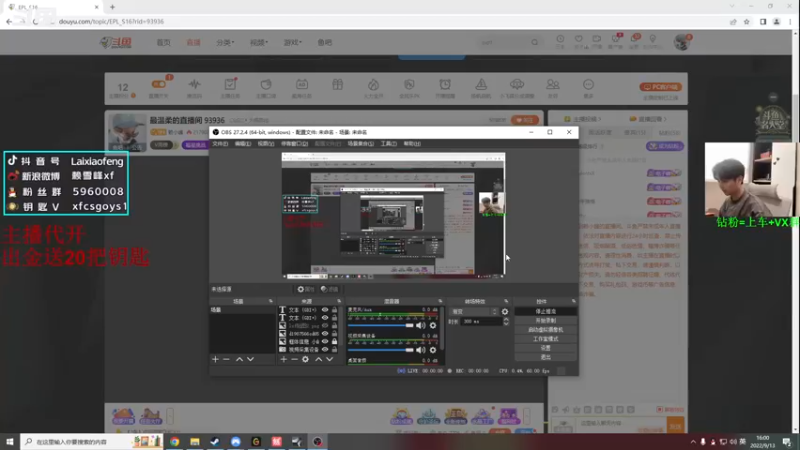Click ellipsis more icon in streamer toolbar

click(588, 84)
